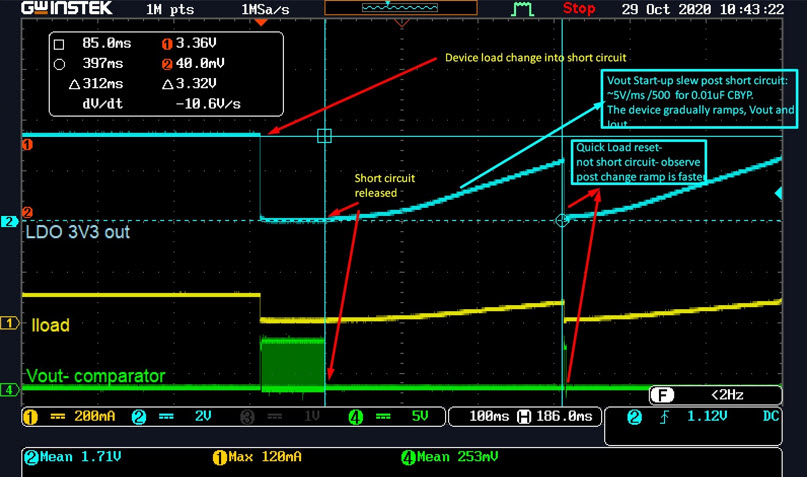The width and height of the screenshot is (807, 477).
Task: Click the date and time 29 Oct 2020
Action: (703, 9)
